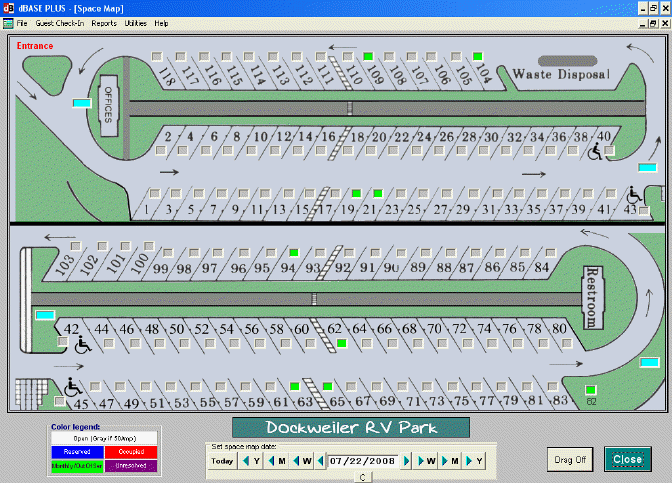Go back one year with left Y
This screenshot has width=672, height=483.
[x=251, y=461]
